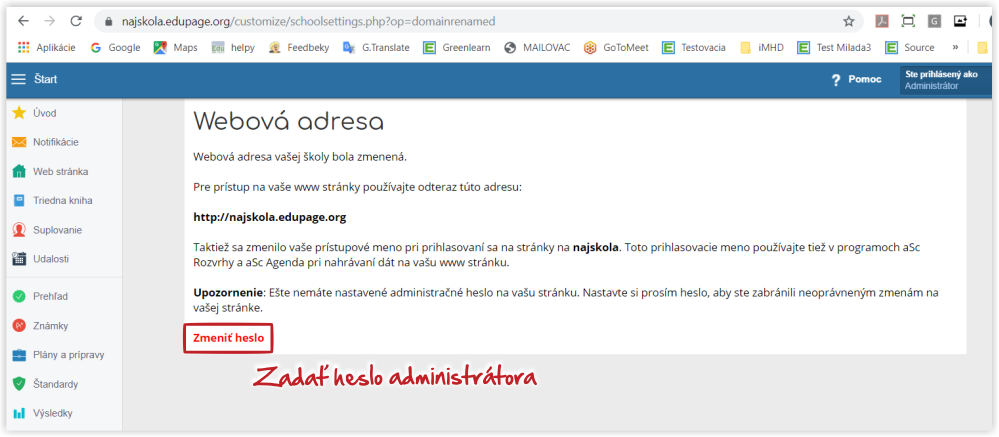The width and height of the screenshot is (999, 437).
Task: Select Štandardy in the sidebar
Action: pyautogui.click(x=55, y=384)
